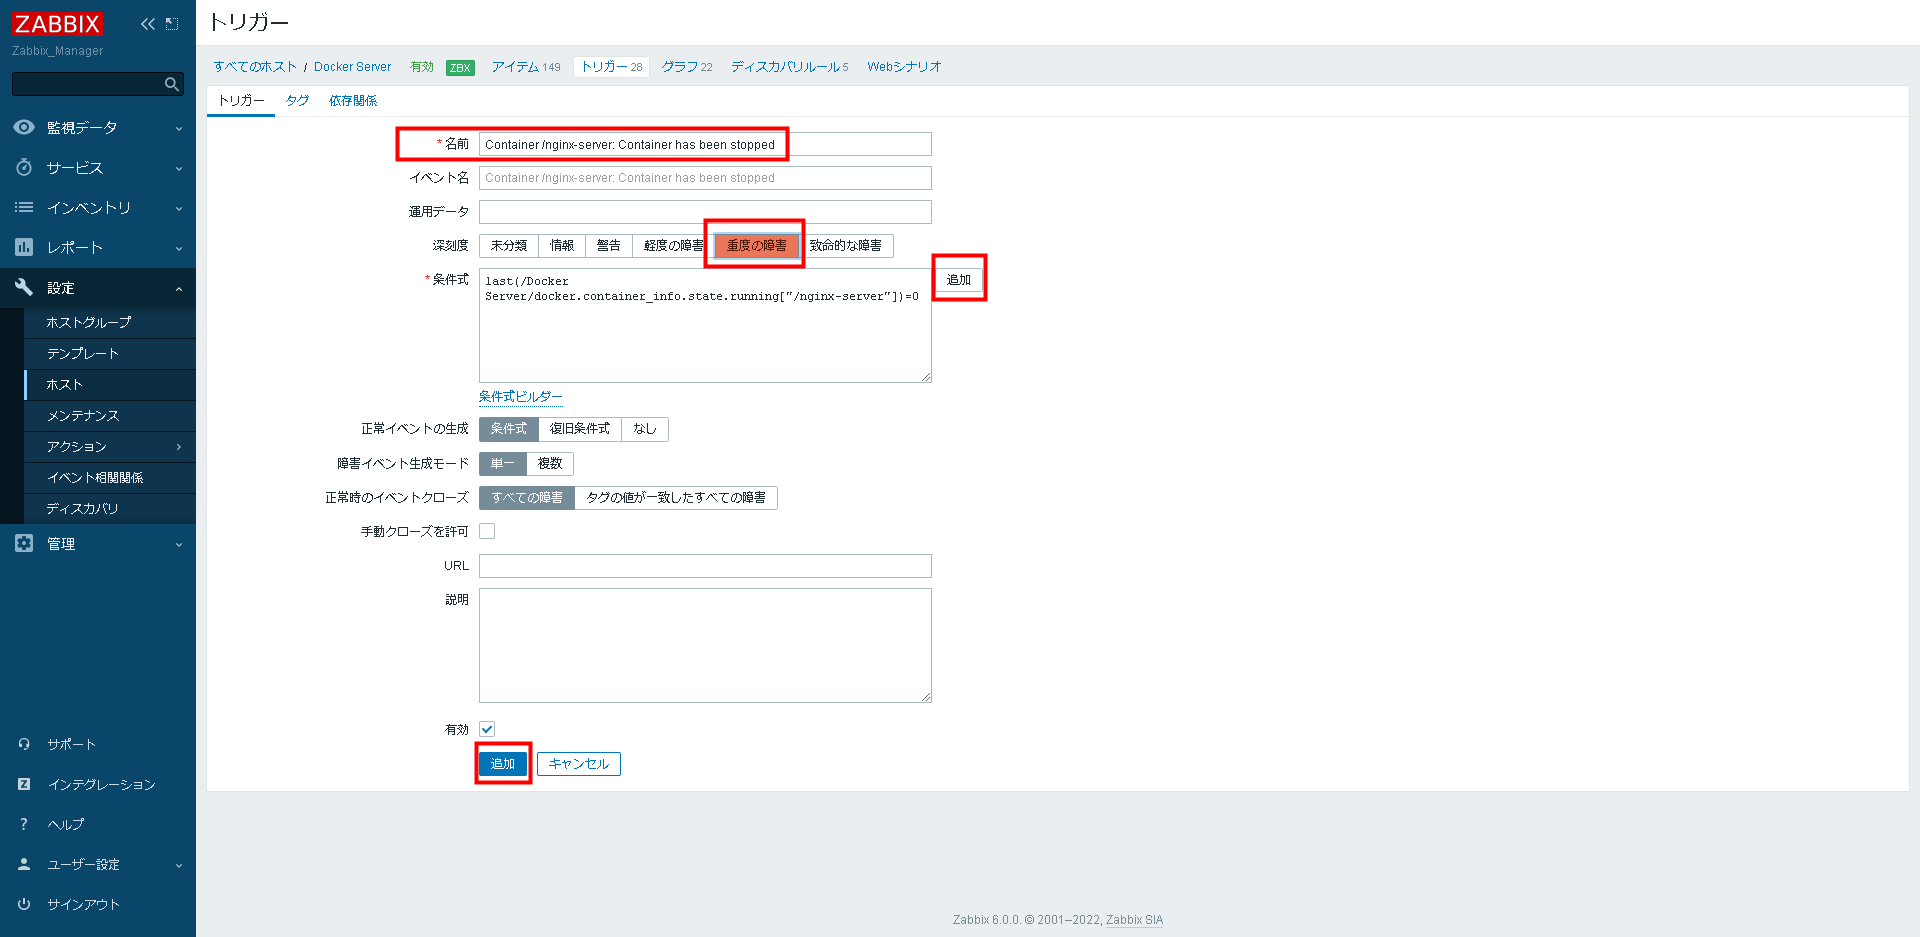Image resolution: width=1920 pixels, height=937 pixels.
Task: Select severity 軽度の障害
Action: pos(673,246)
